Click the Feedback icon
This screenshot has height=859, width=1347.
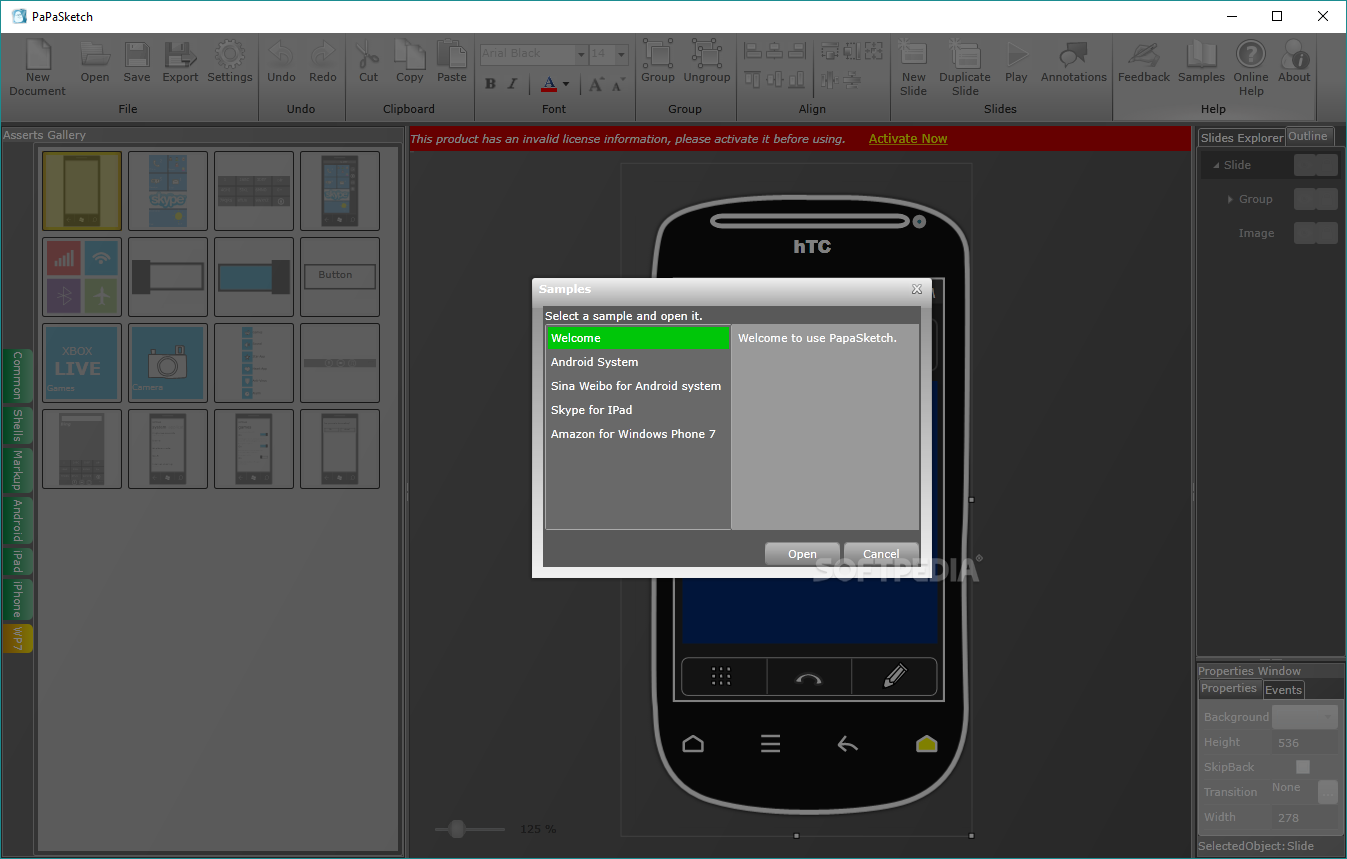click(x=1144, y=55)
